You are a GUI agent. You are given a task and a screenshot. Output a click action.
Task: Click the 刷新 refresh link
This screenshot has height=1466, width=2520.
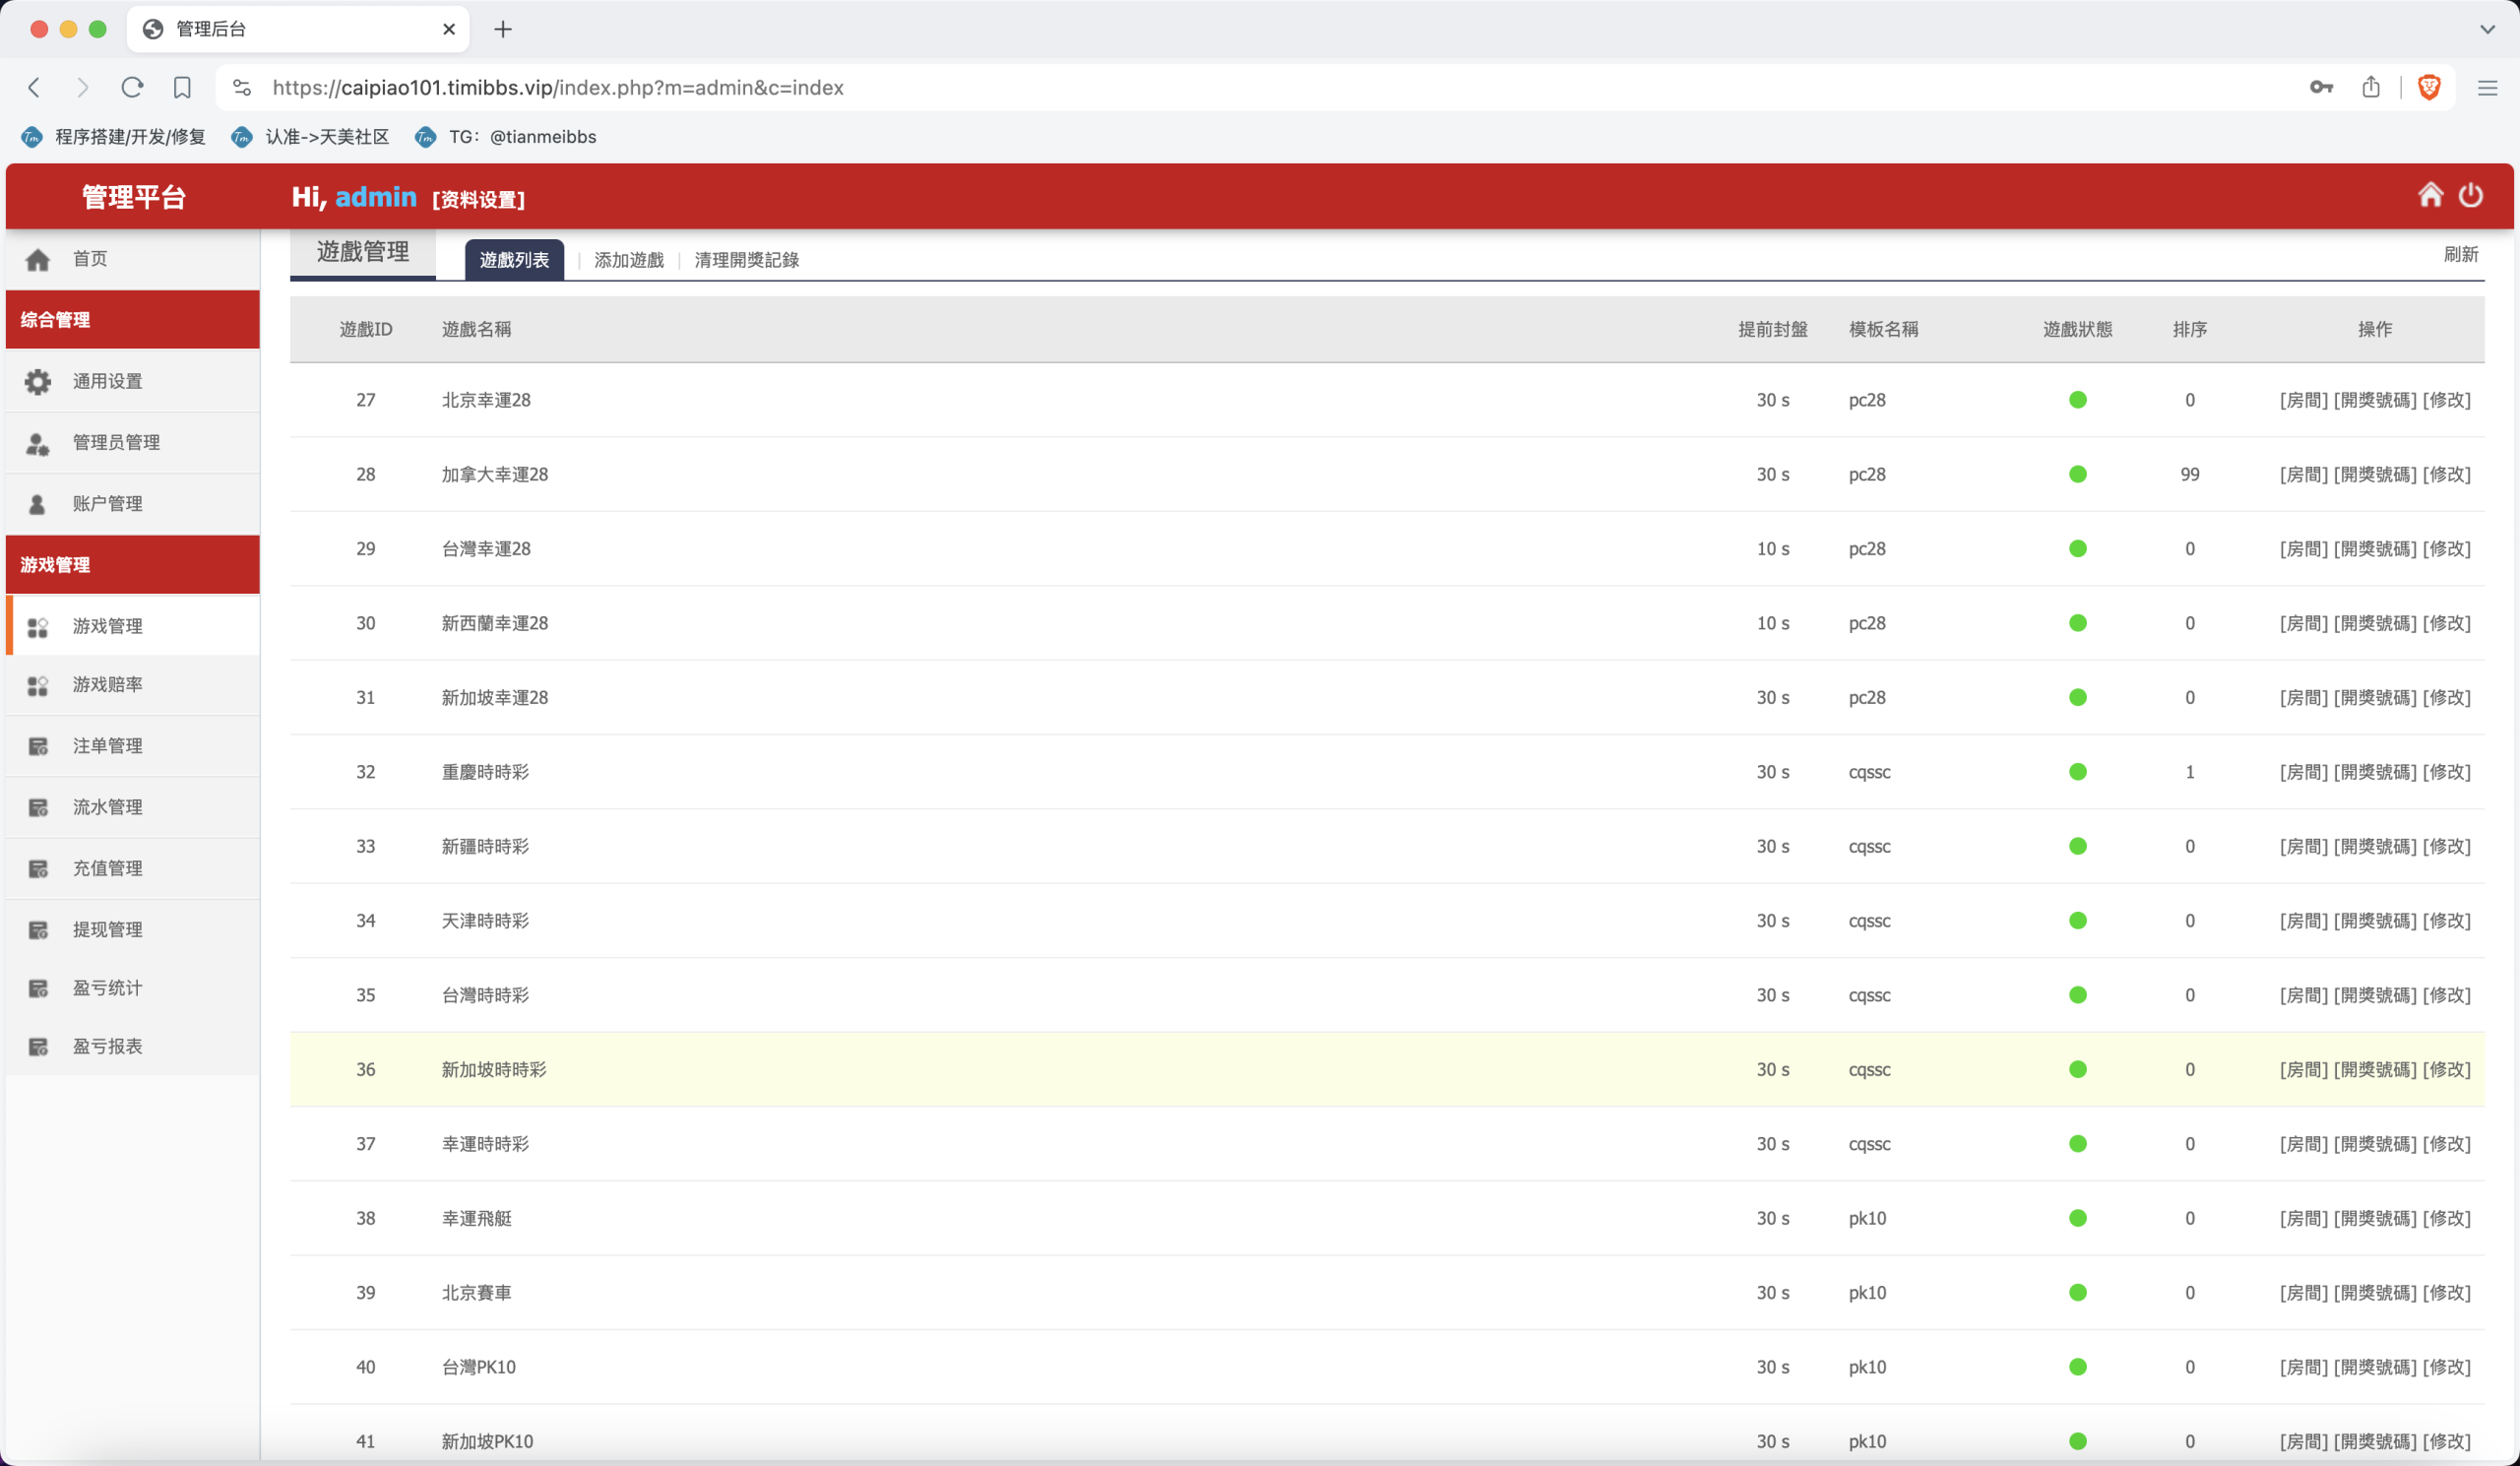[x=2461, y=254]
